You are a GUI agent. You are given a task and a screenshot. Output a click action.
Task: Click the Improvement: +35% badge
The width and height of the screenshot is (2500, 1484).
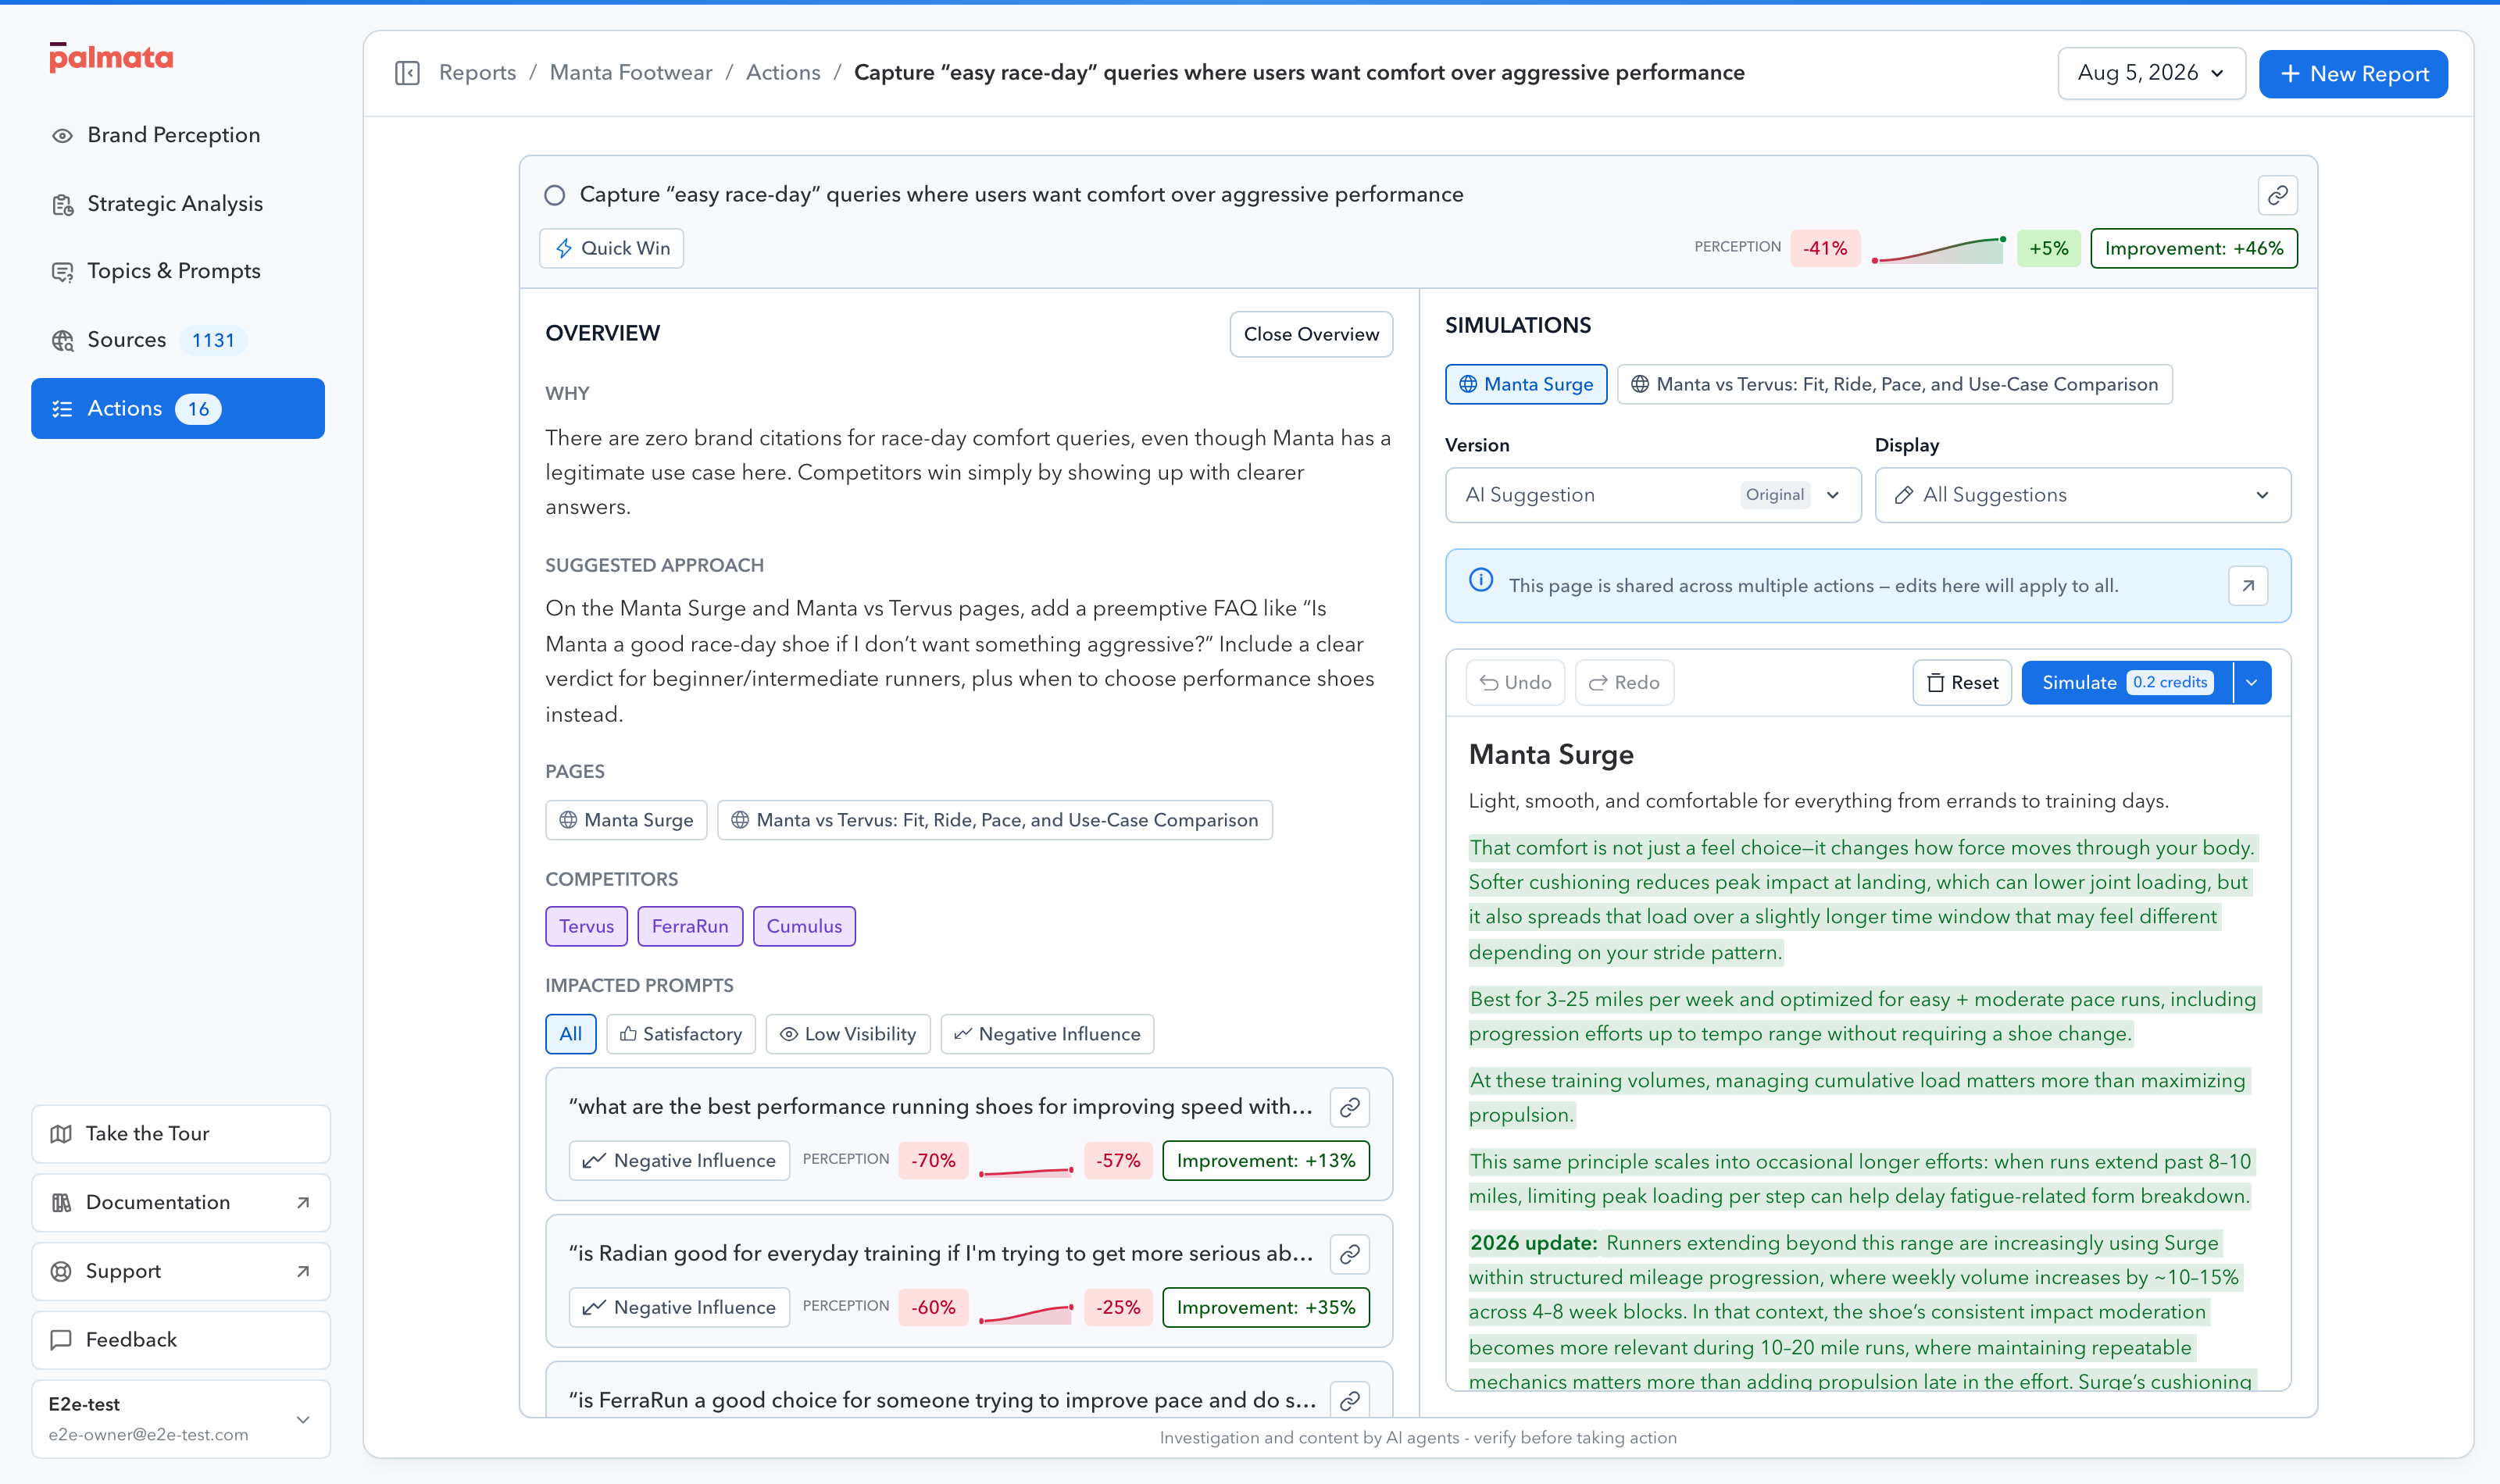pyautogui.click(x=1265, y=1307)
